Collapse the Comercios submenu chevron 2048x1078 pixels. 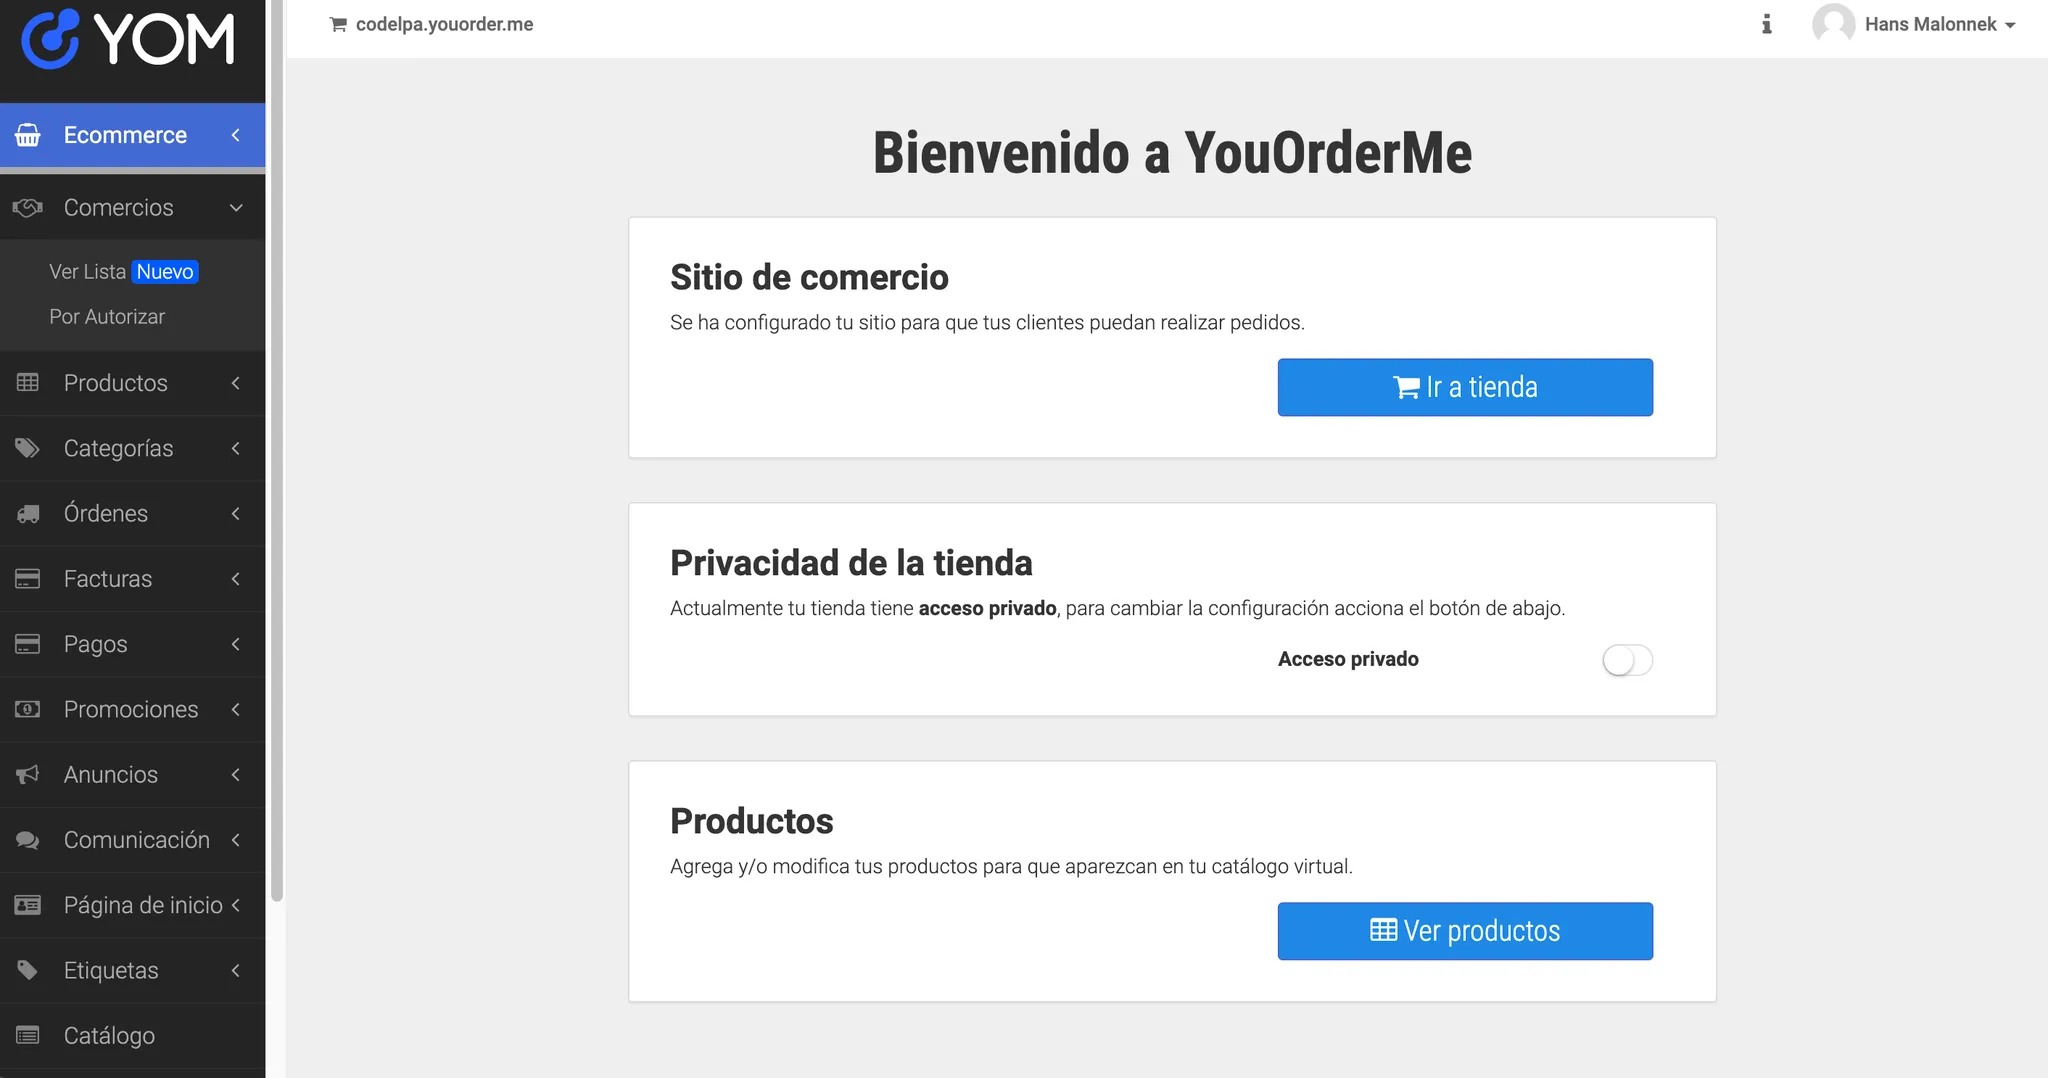(x=236, y=207)
